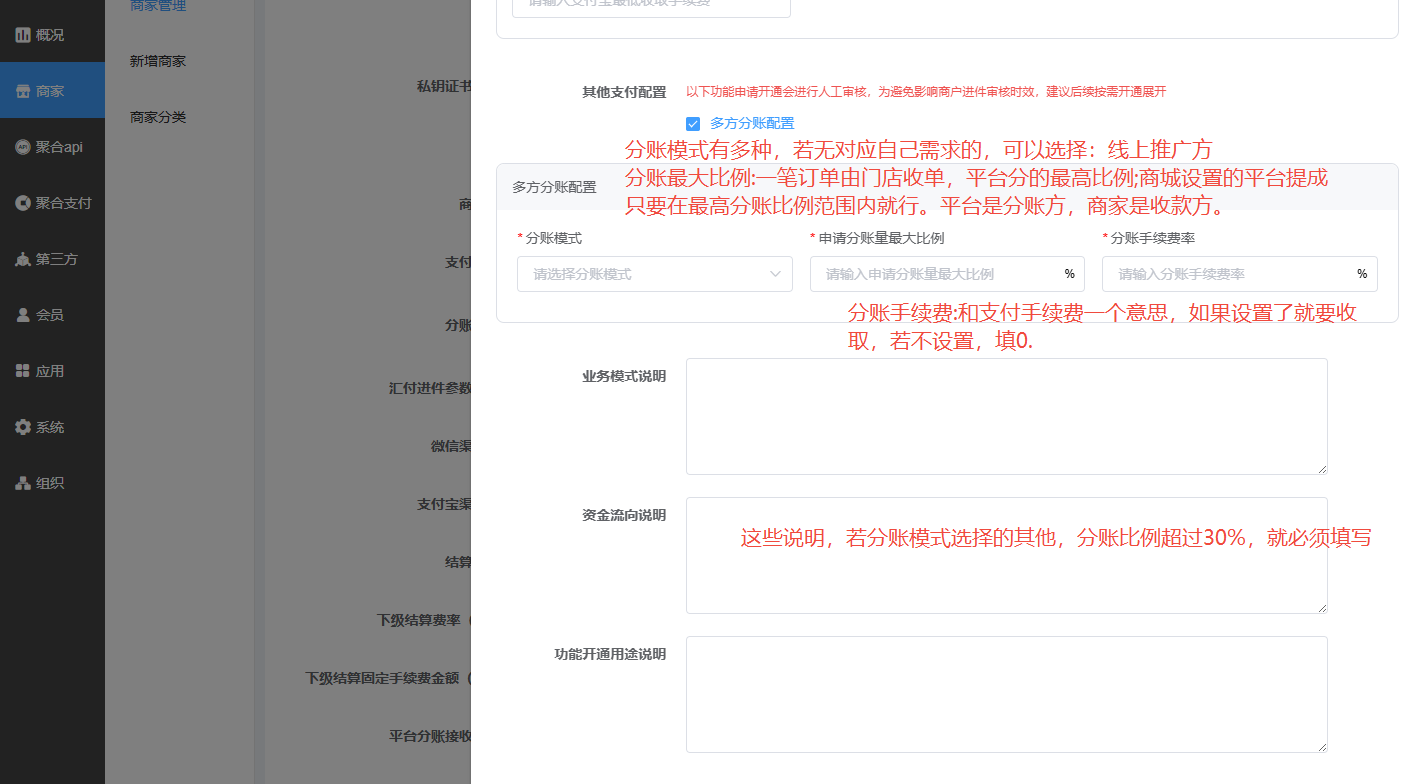Open 商家分类 submenu item

pos(158,117)
